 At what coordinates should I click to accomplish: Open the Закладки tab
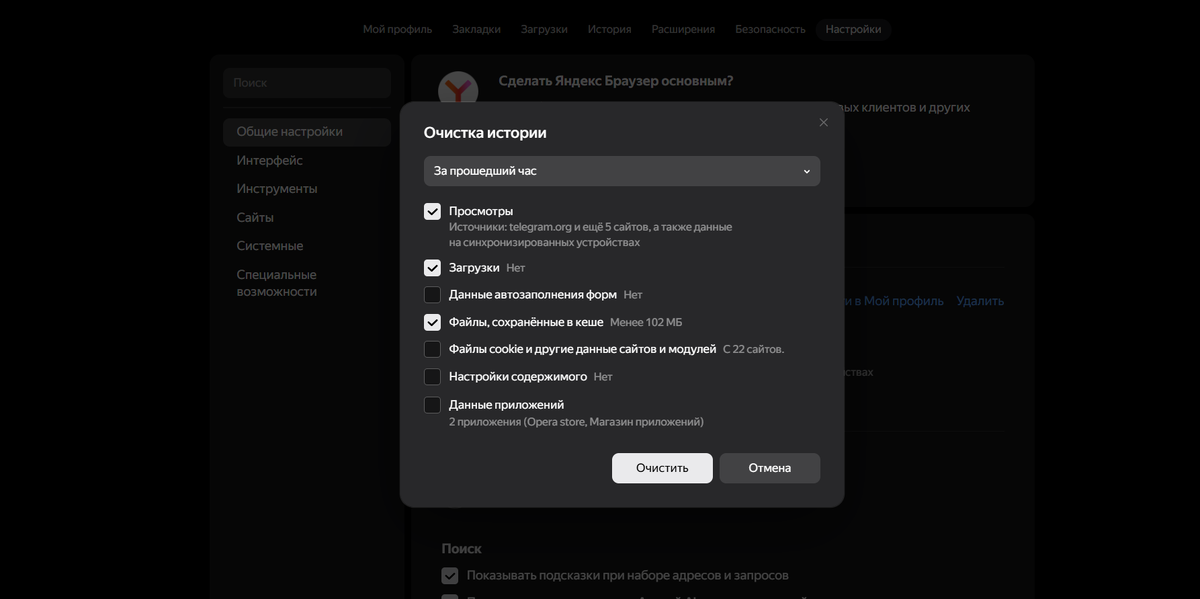(x=476, y=29)
